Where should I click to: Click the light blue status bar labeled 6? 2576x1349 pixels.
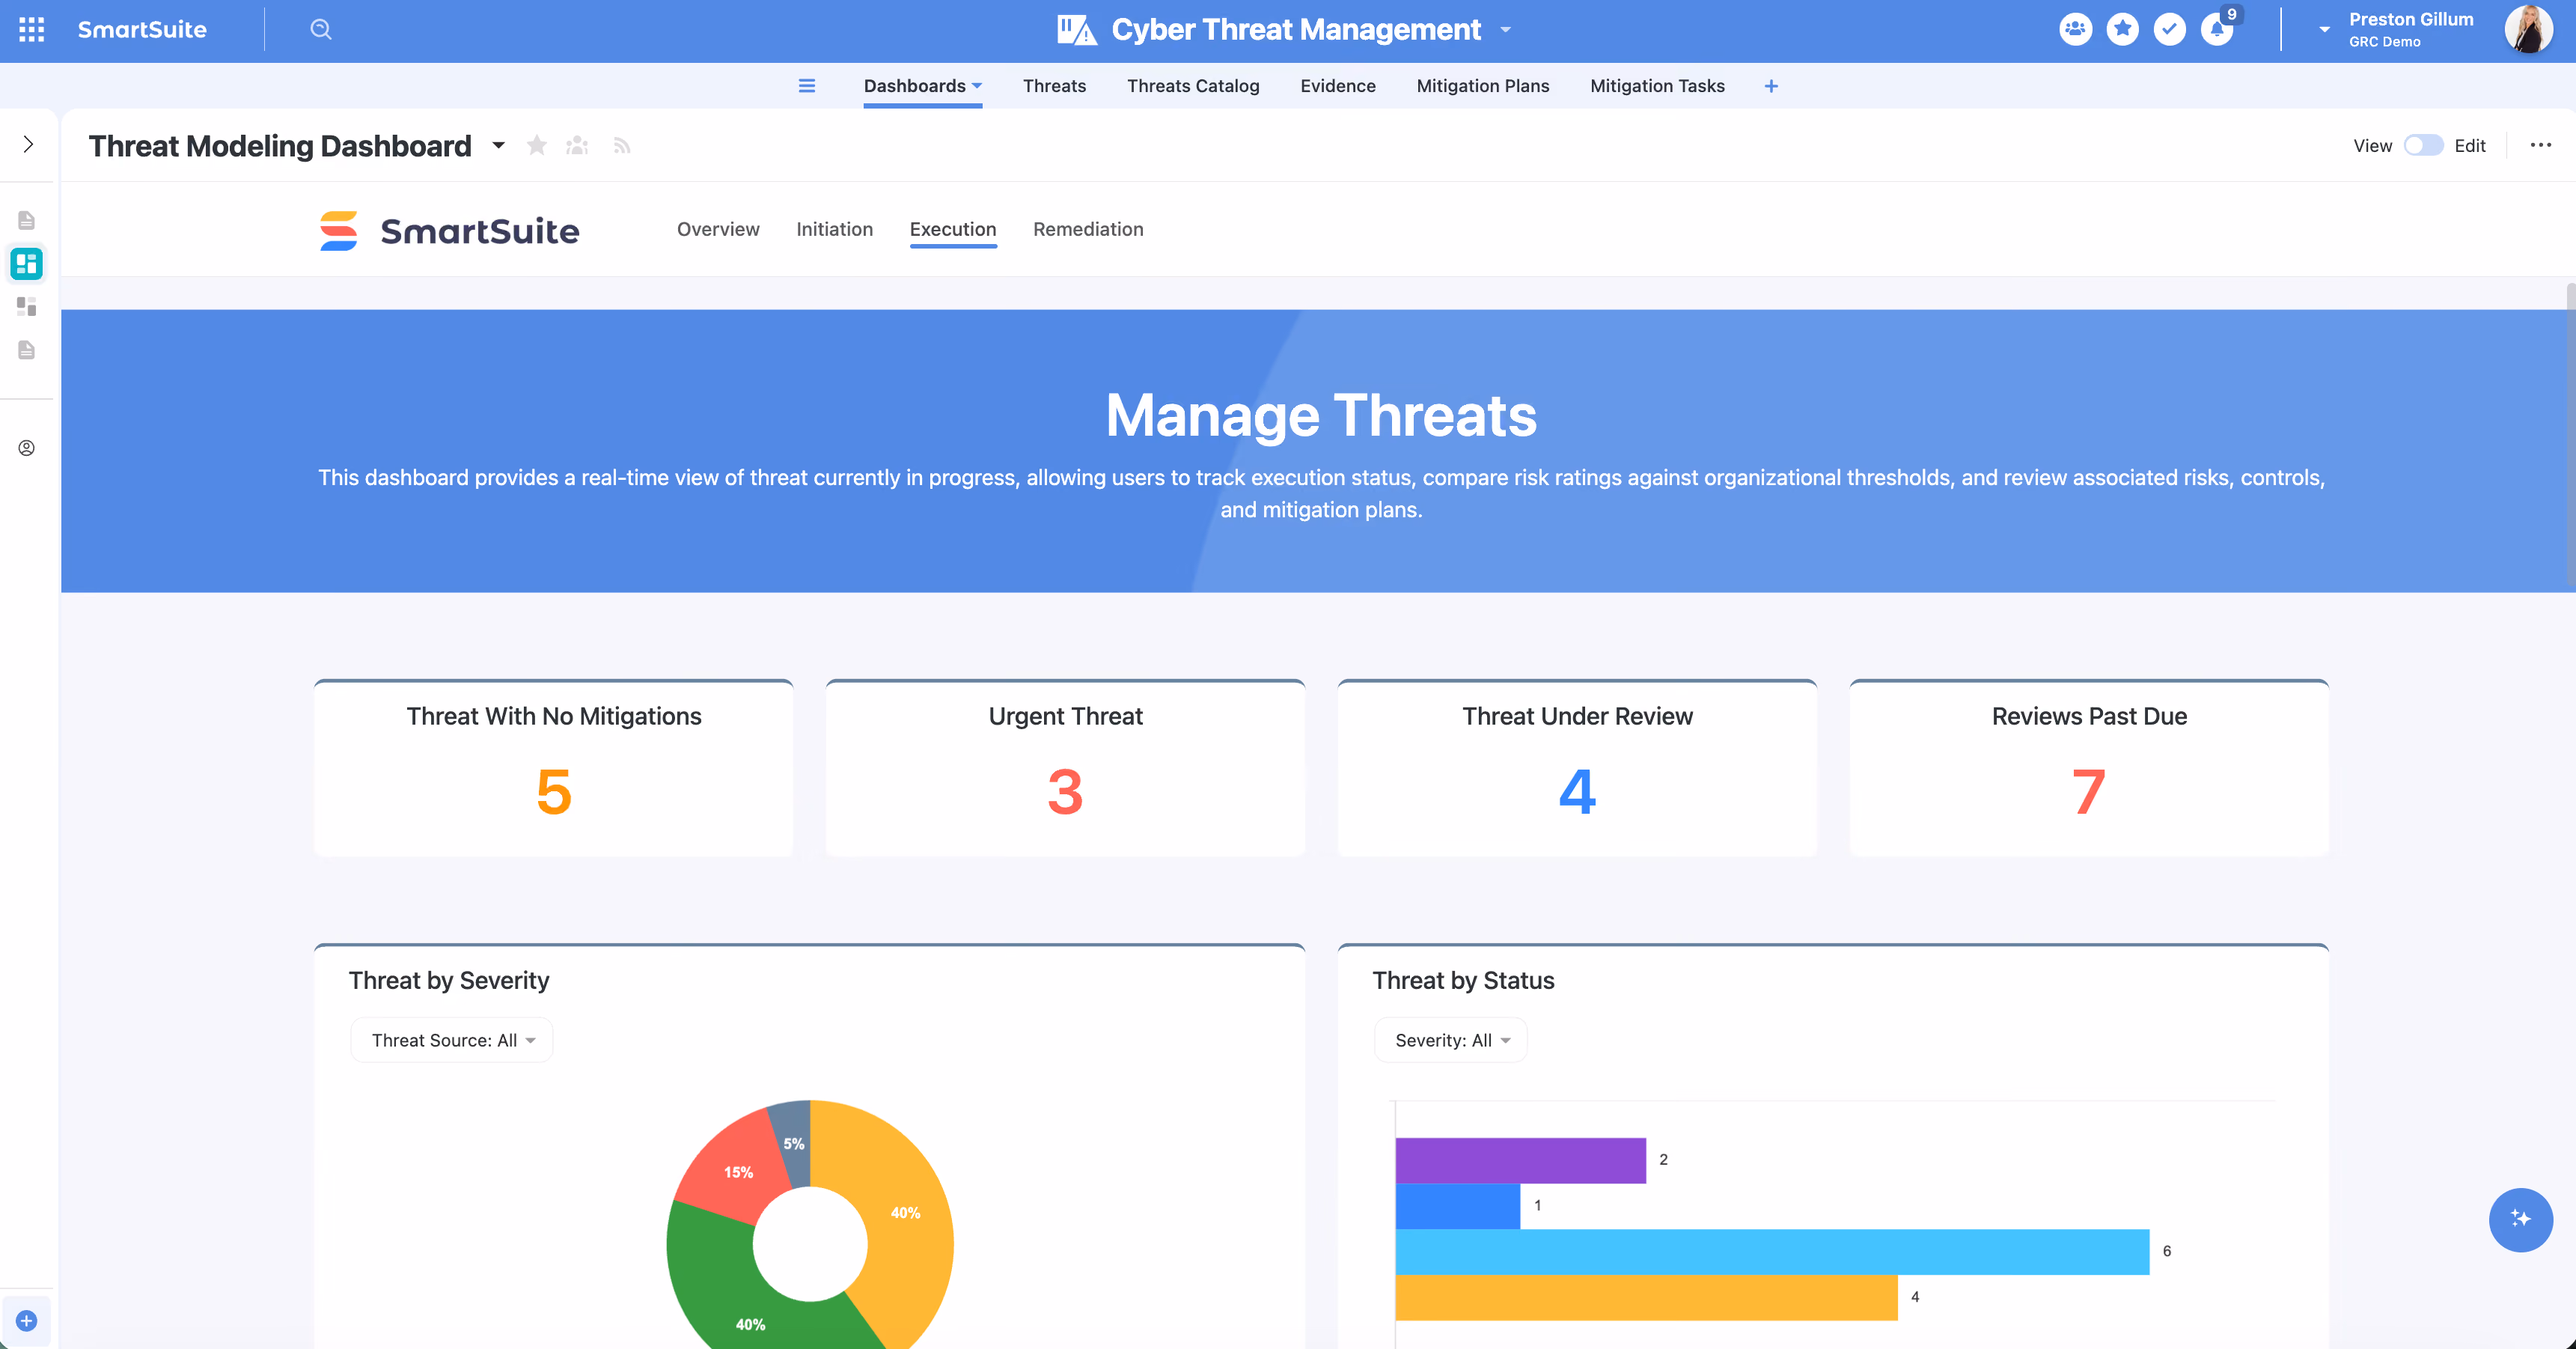(1772, 1251)
